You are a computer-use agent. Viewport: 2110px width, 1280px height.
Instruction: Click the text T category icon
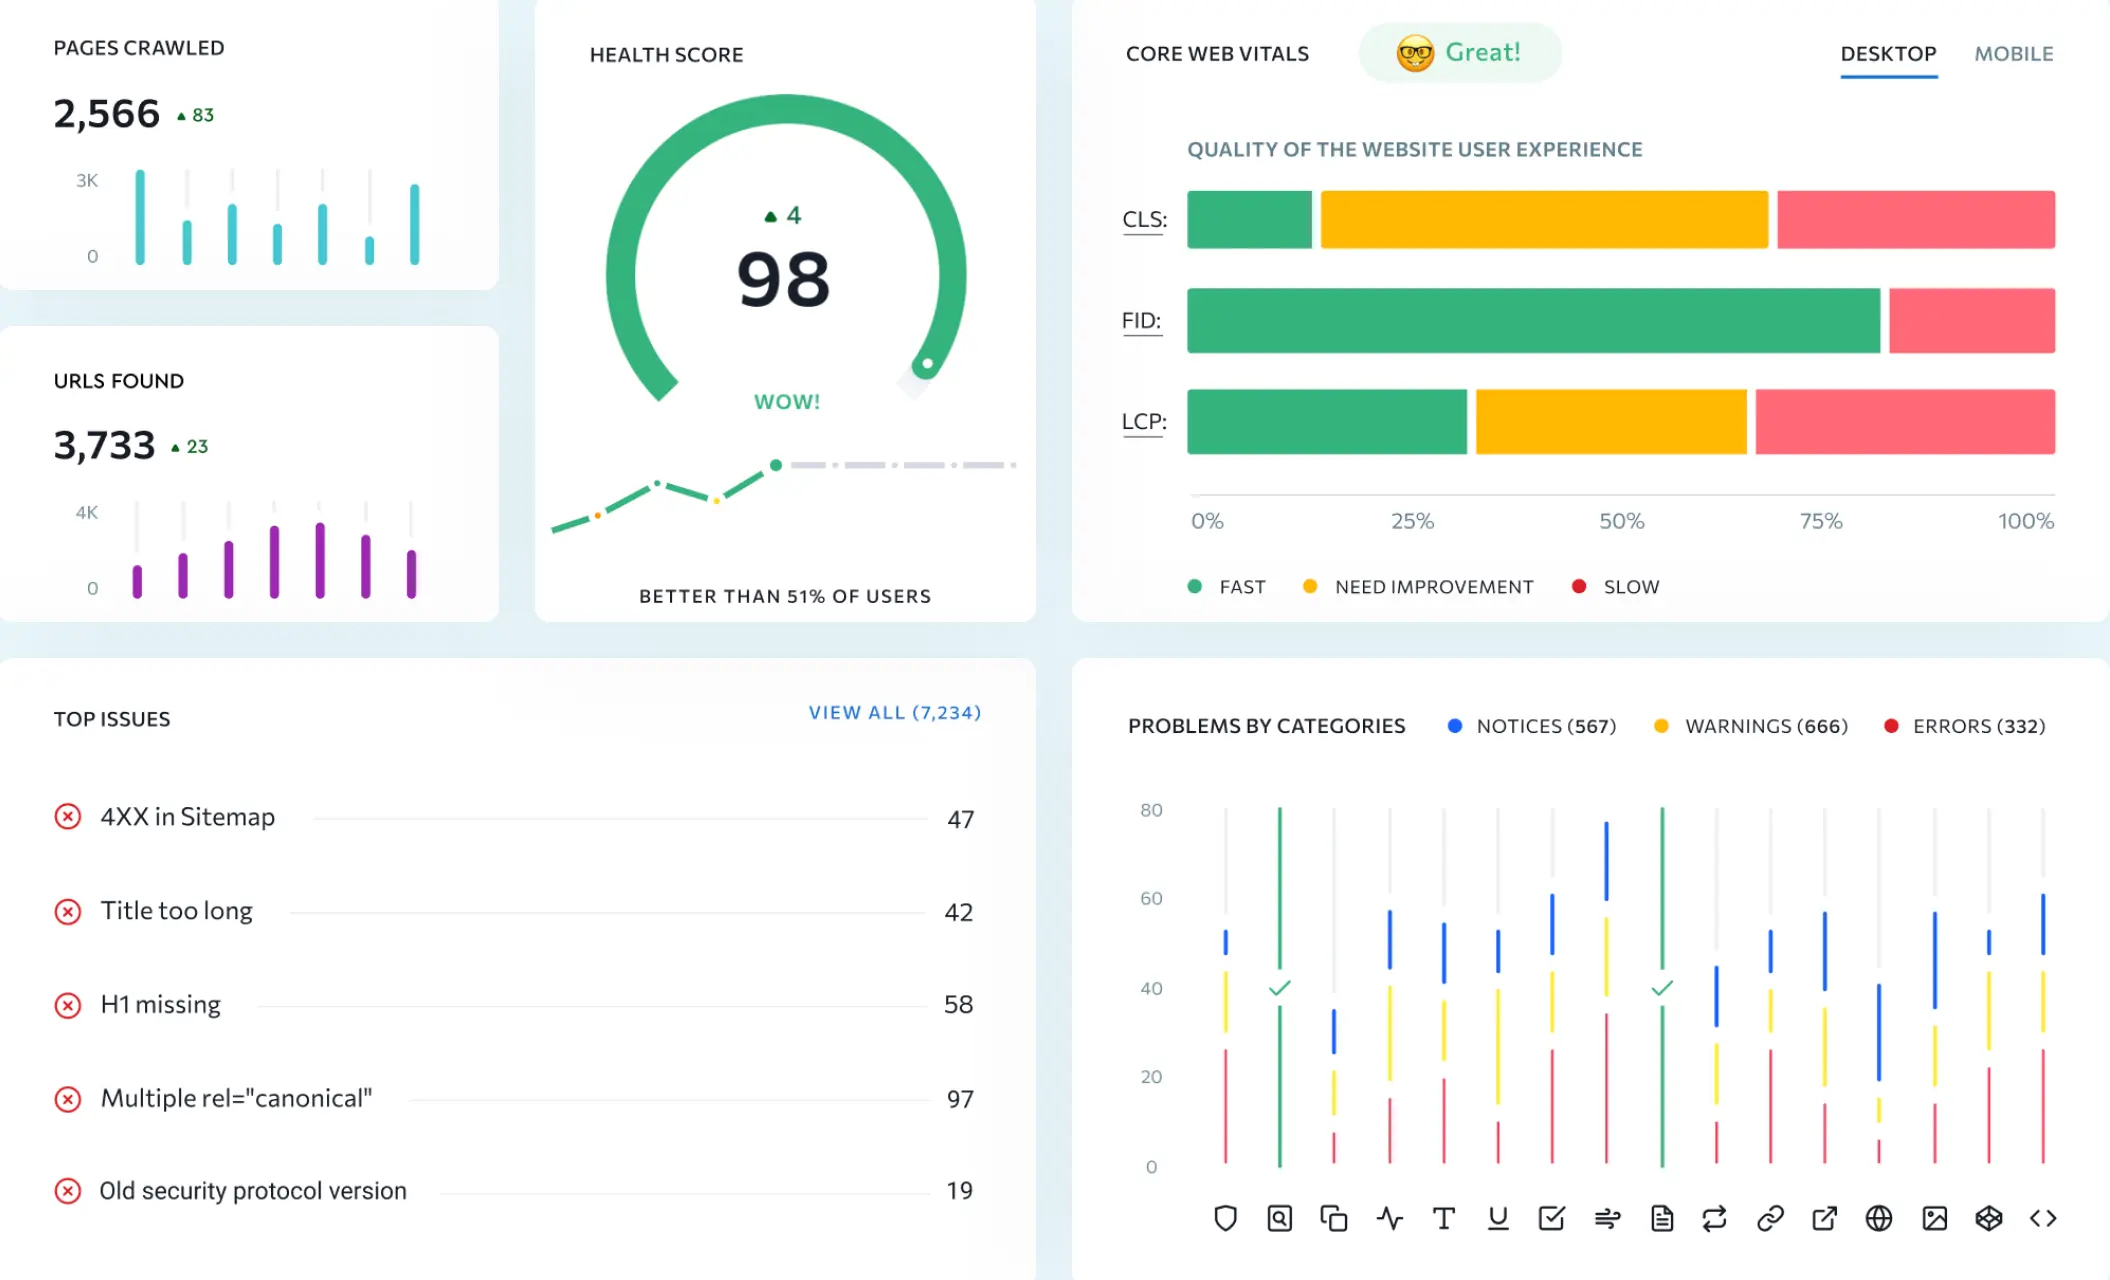tap(1443, 1218)
